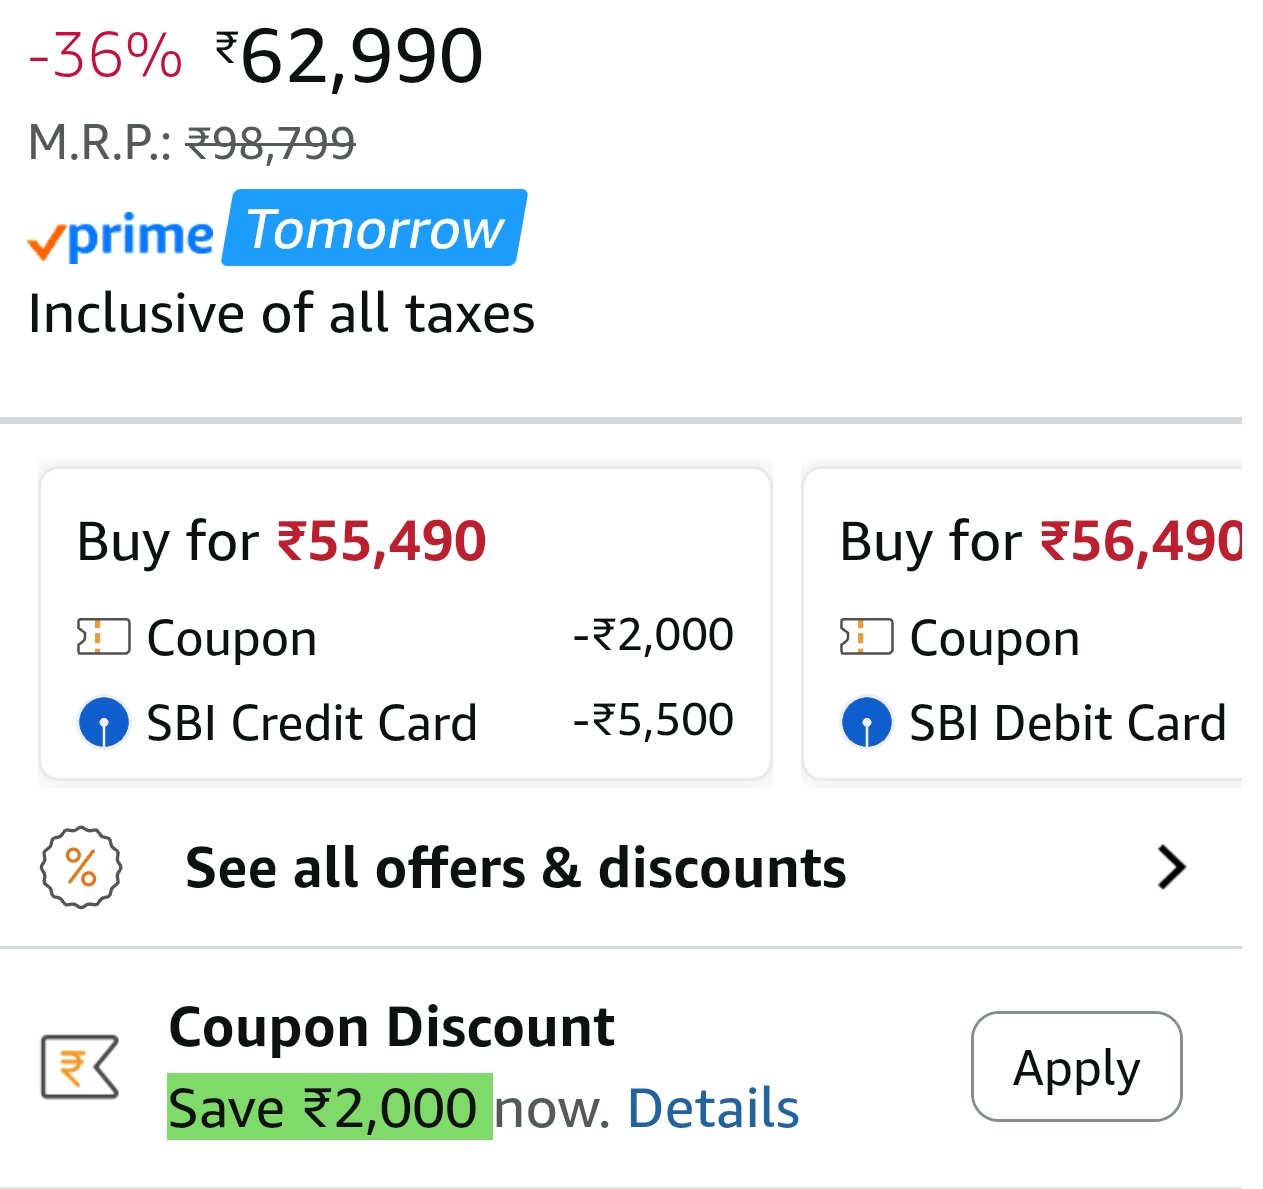
Task: Tap the coupon icon in ₹55,490 card
Action: click(x=103, y=637)
